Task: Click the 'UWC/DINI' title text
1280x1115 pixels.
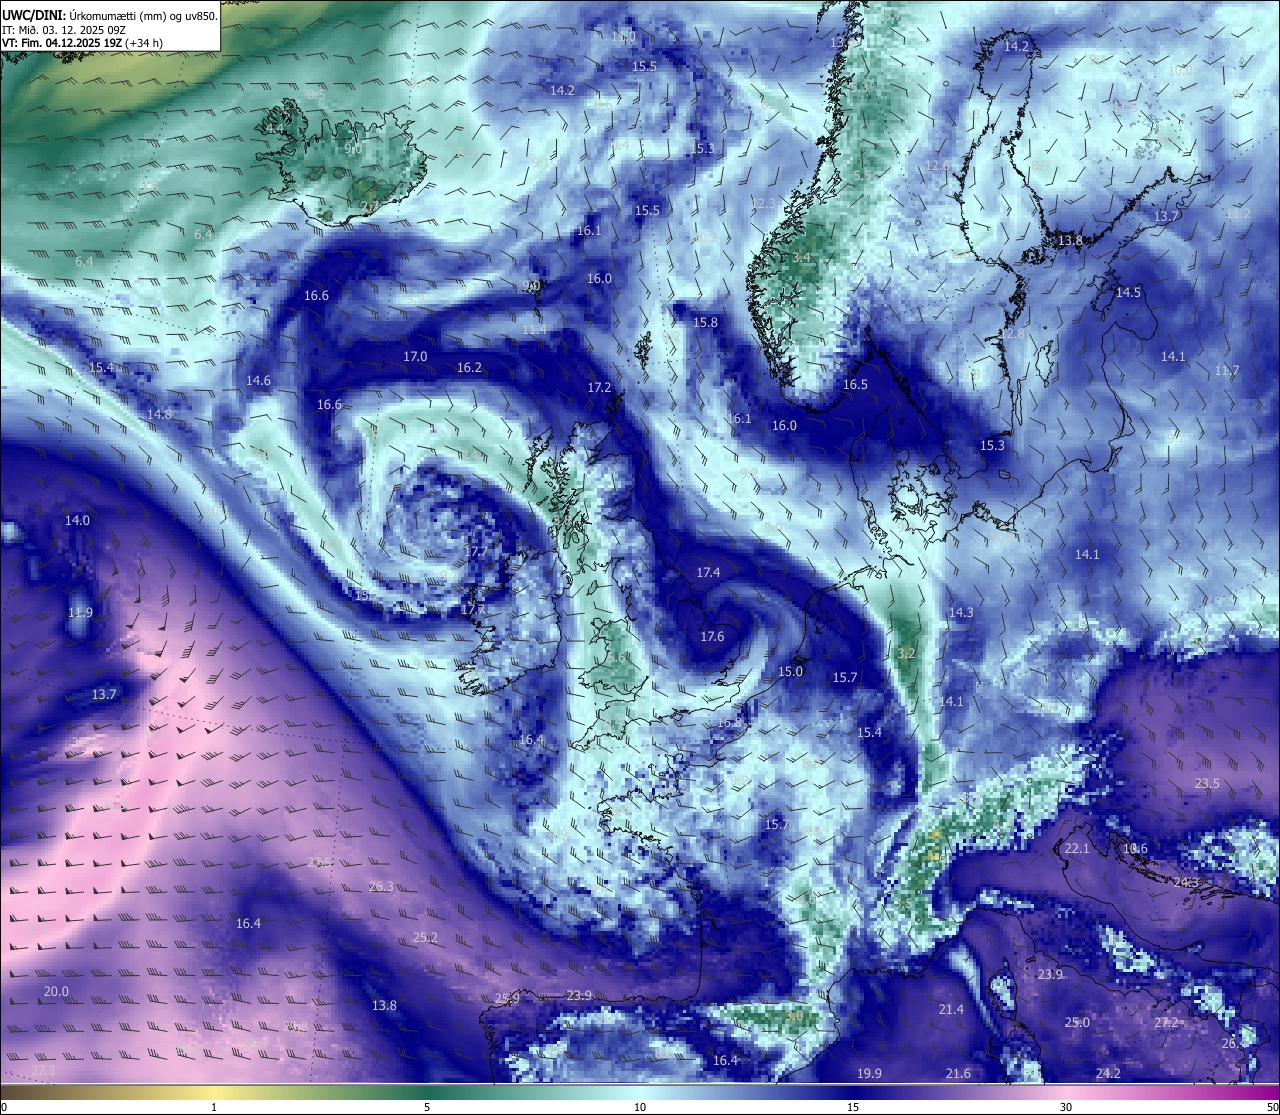Action: point(33,15)
